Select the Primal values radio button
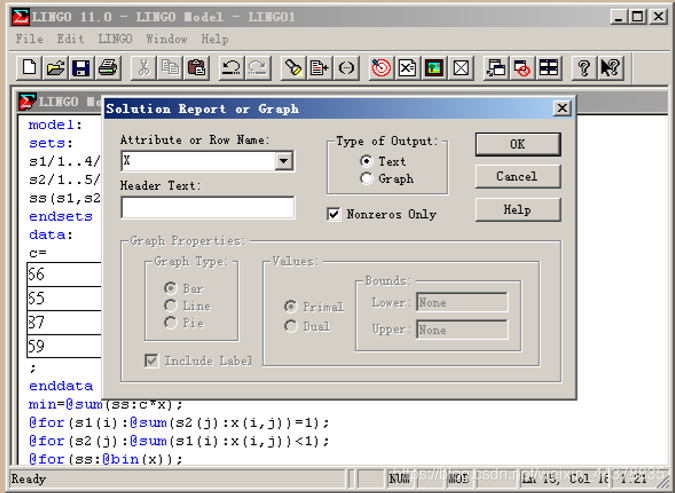675x493 pixels. pos(291,306)
